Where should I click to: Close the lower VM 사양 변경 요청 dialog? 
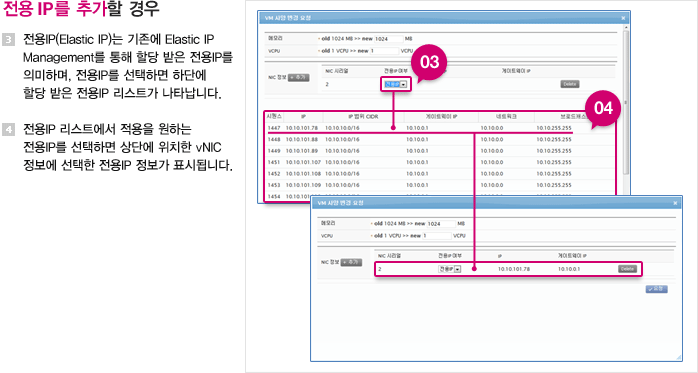(675, 203)
